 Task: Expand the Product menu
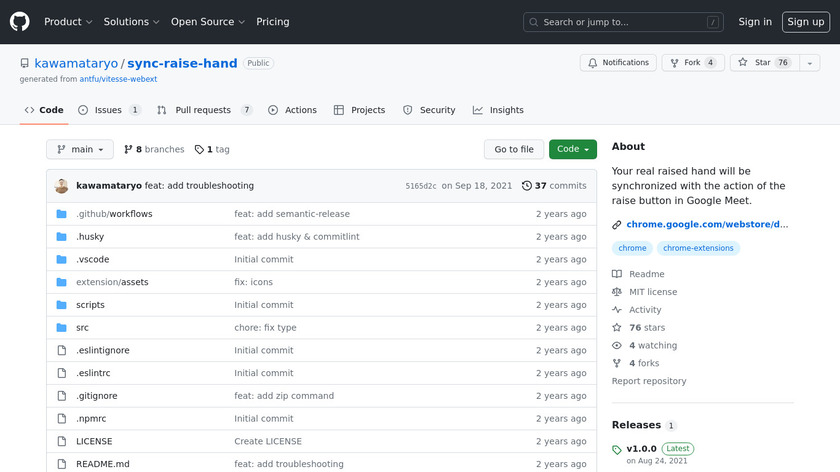68,22
